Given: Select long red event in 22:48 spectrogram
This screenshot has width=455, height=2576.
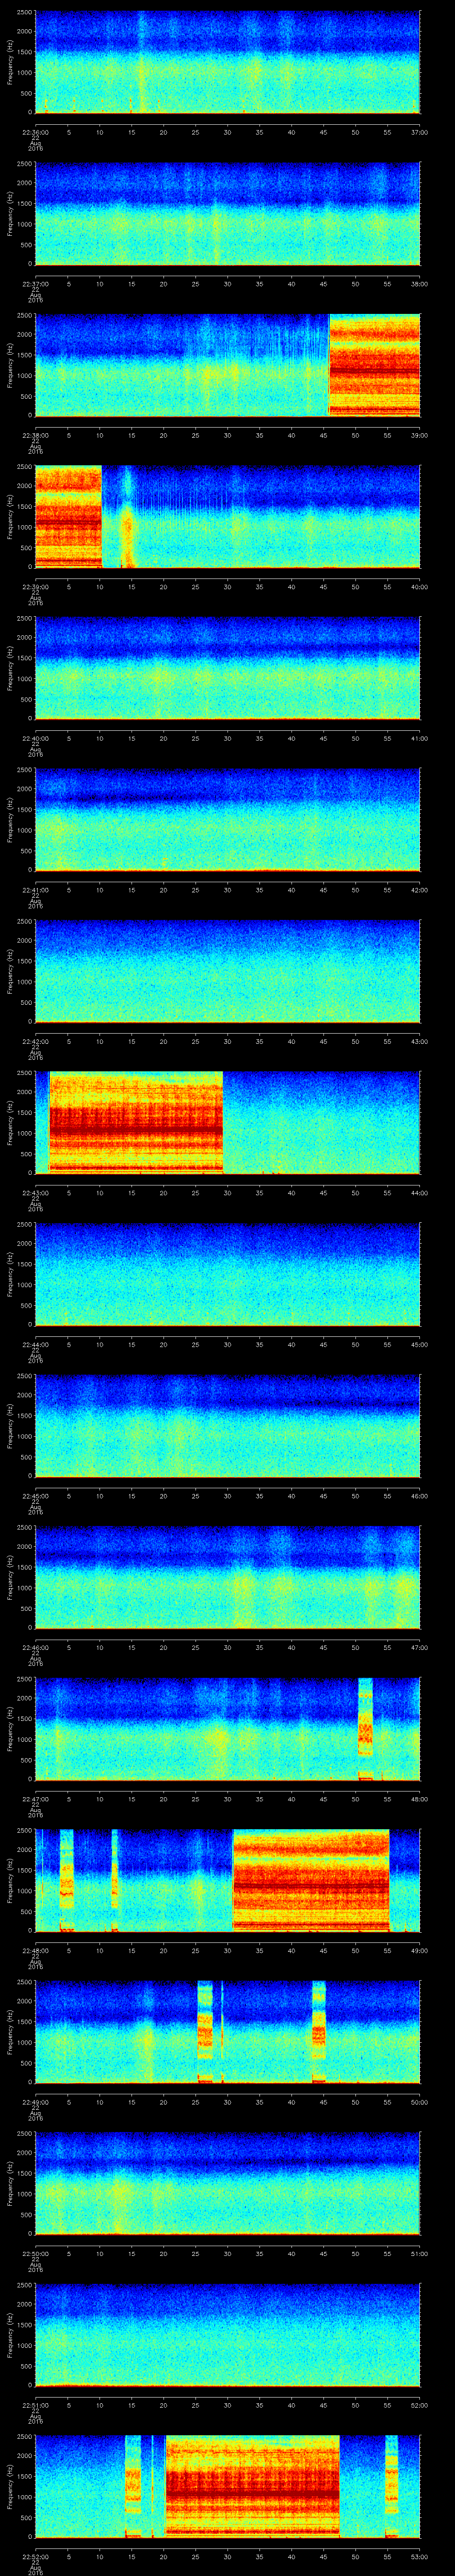Looking at the screenshot, I should [310, 1879].
